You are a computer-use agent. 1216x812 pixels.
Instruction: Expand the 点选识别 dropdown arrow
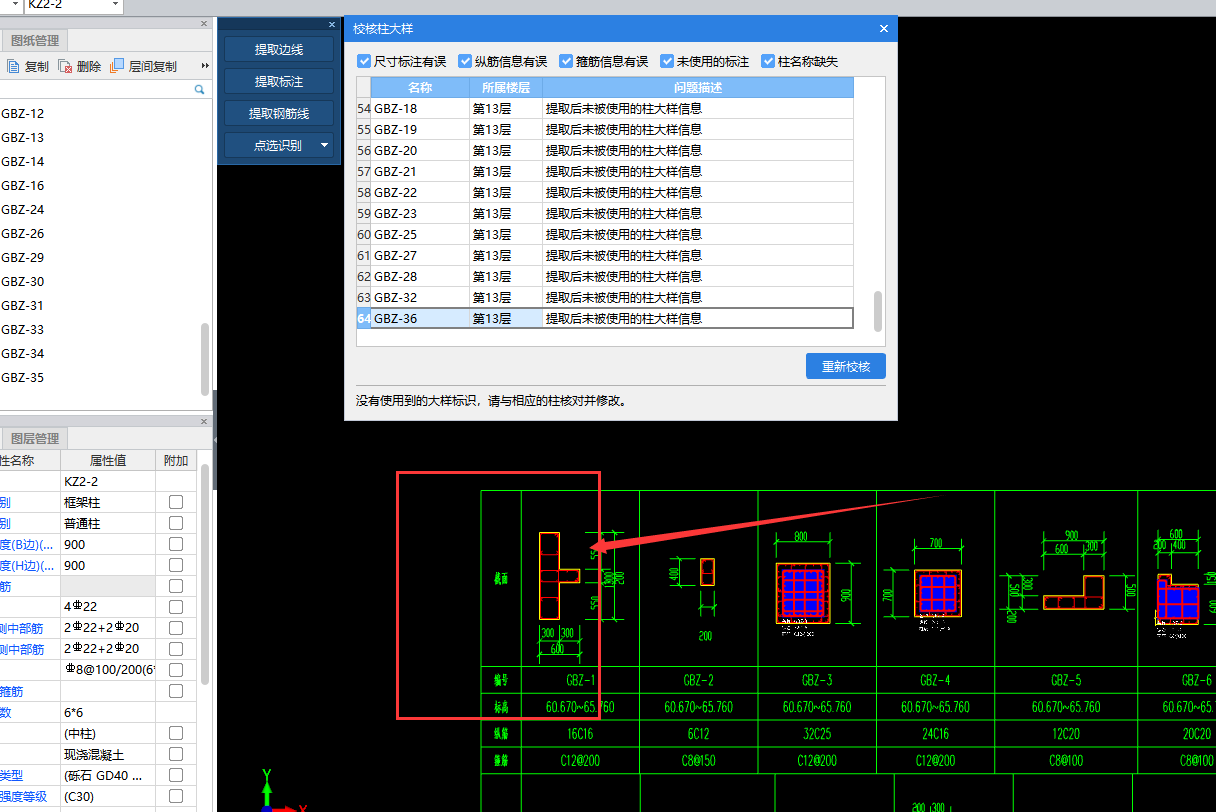tap(325, 146)
